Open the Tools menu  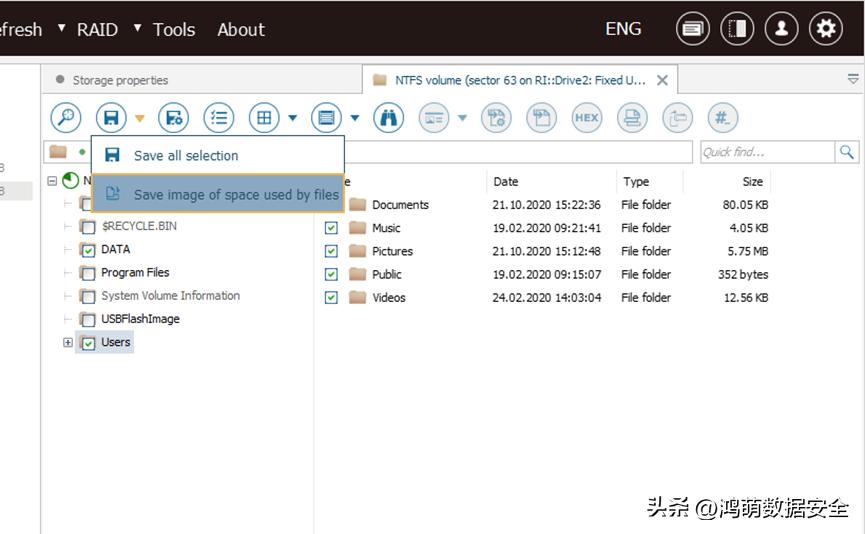[x=174, y=29]
